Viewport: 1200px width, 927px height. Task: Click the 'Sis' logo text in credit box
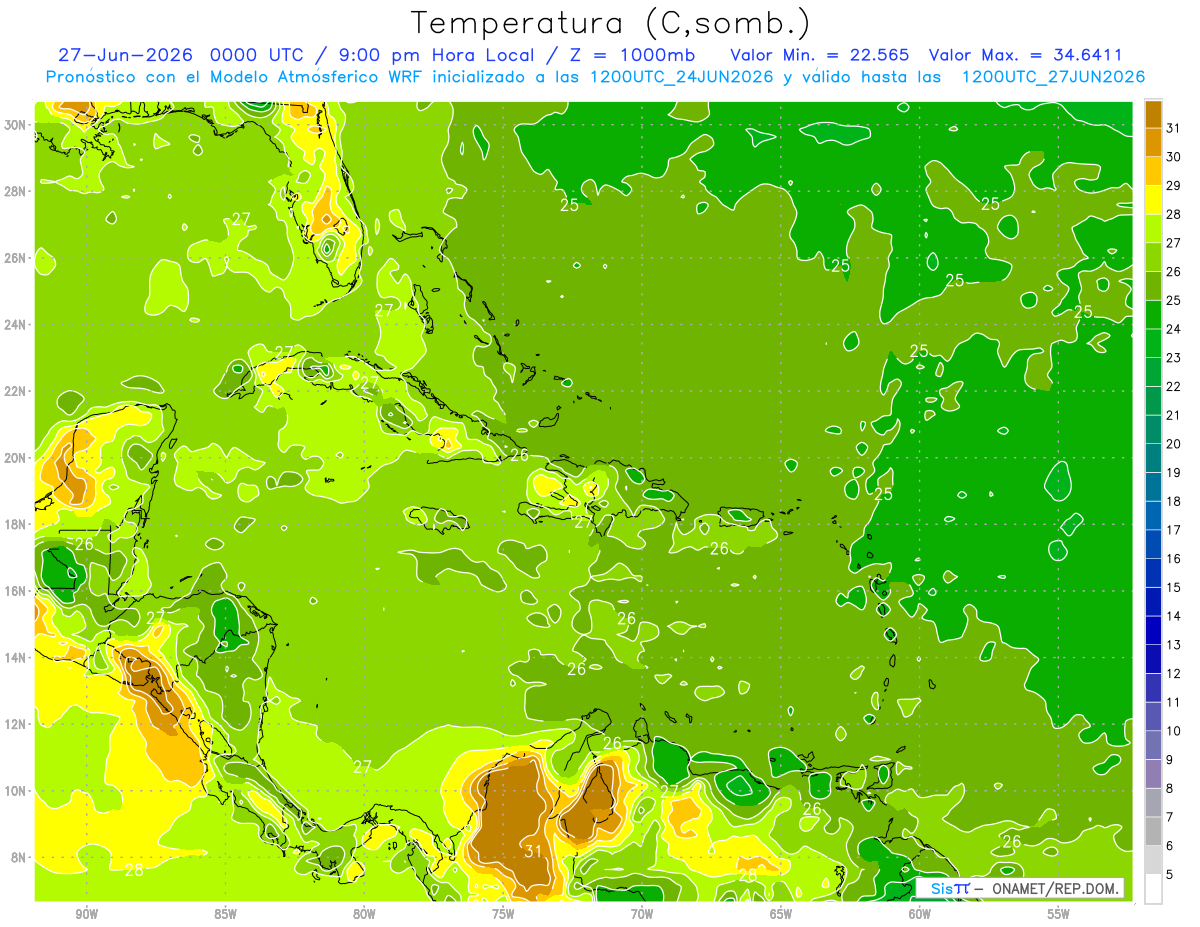pyautogui.click(x=941, y=888)
